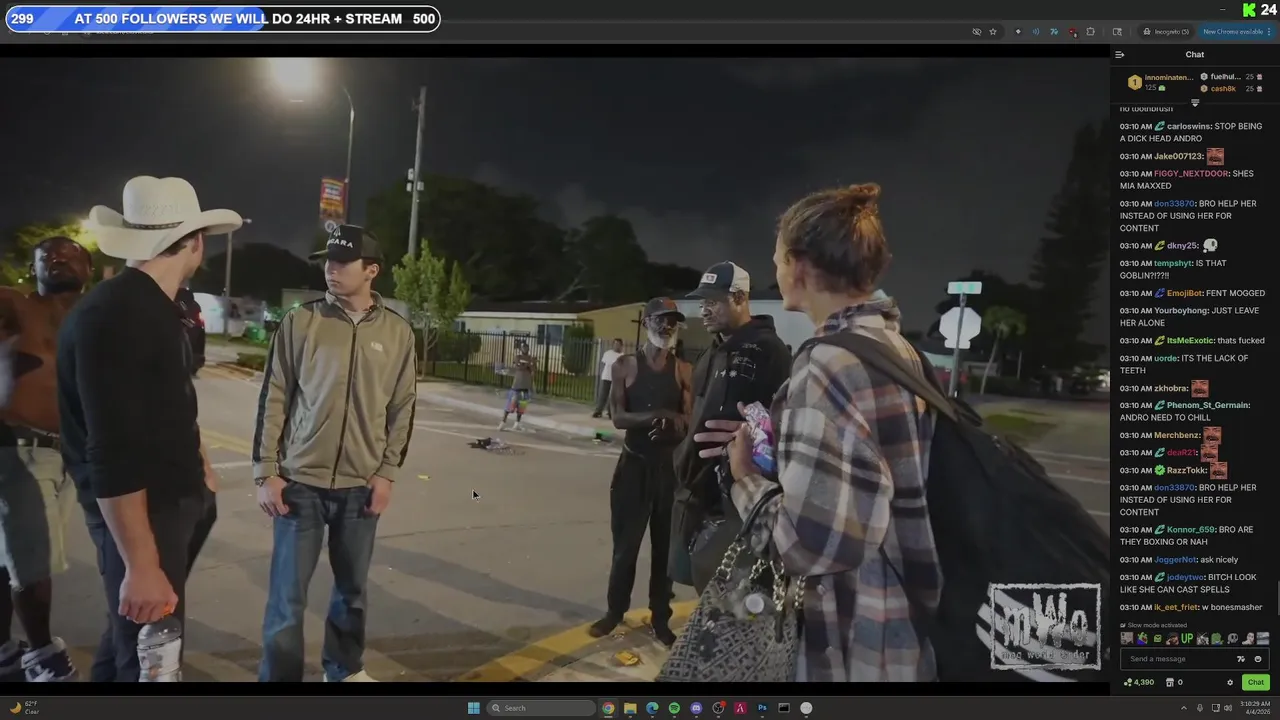Image resolution: width=1280 pixels, height=720 pixels.
Task: Open Microsoft Edge from the taskbar
Action: click(652, 708)
